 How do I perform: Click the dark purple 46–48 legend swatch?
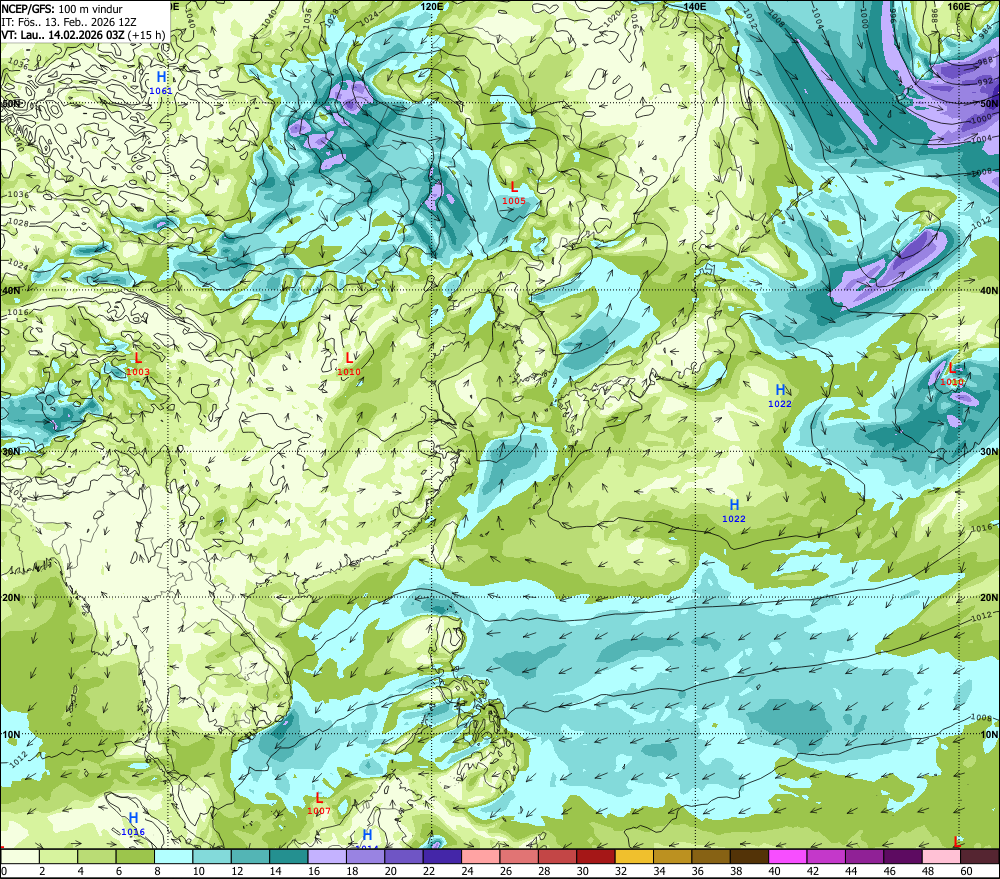tap(904, 857)
